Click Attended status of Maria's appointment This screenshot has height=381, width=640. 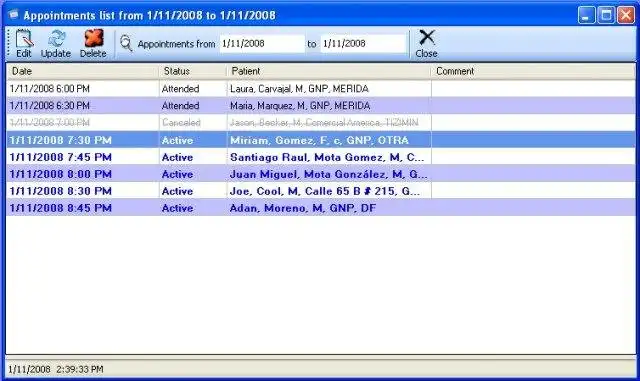pos(180,106)
